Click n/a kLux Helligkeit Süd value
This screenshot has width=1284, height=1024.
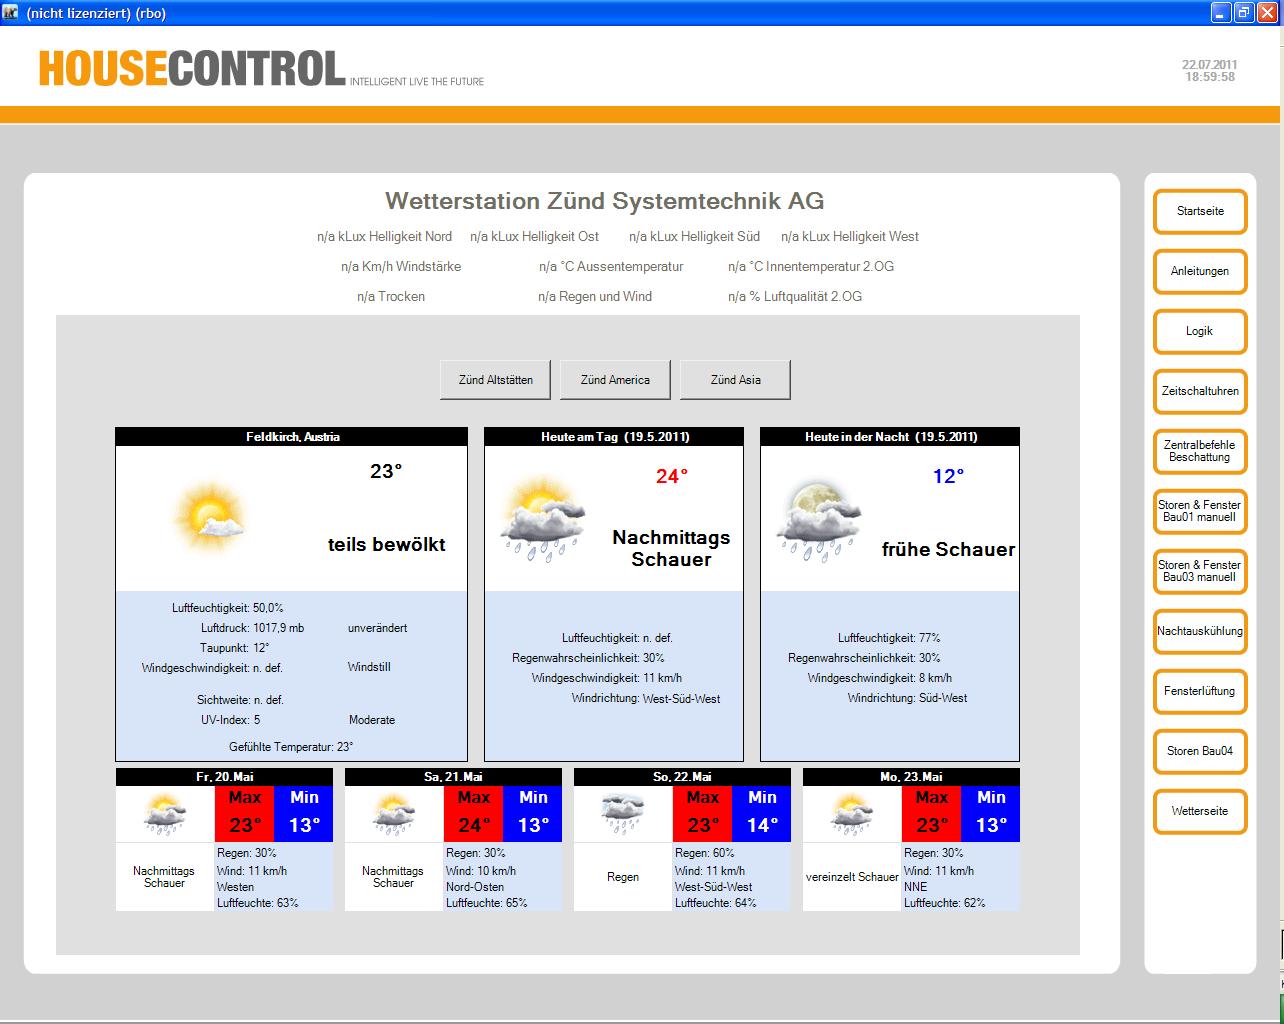(694, 237)
